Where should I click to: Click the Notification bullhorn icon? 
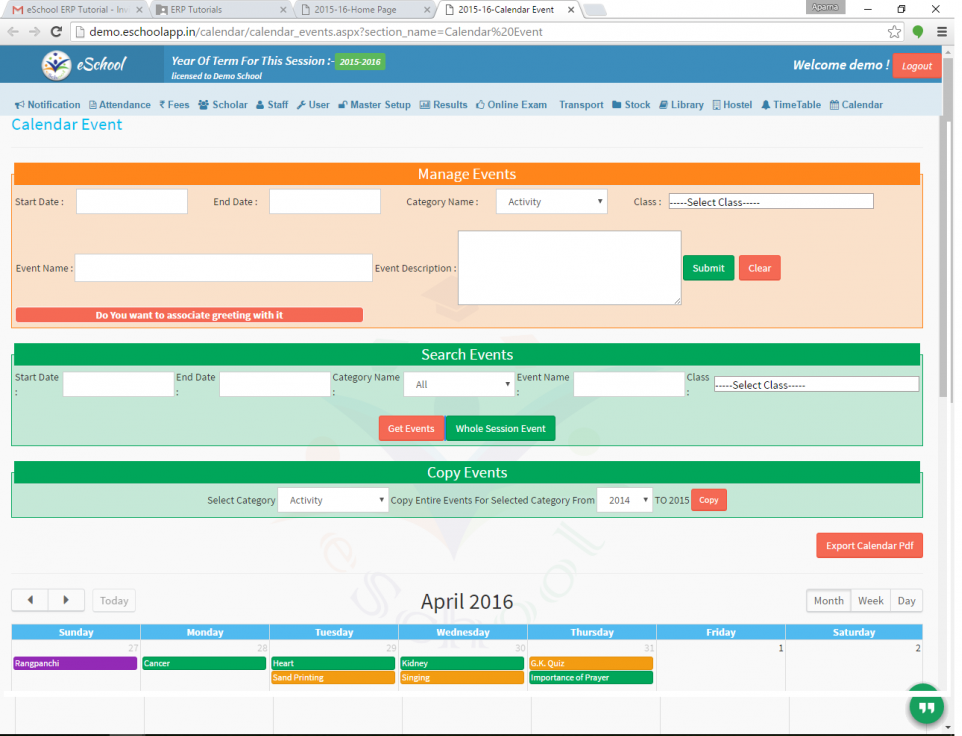click(20, 105)
